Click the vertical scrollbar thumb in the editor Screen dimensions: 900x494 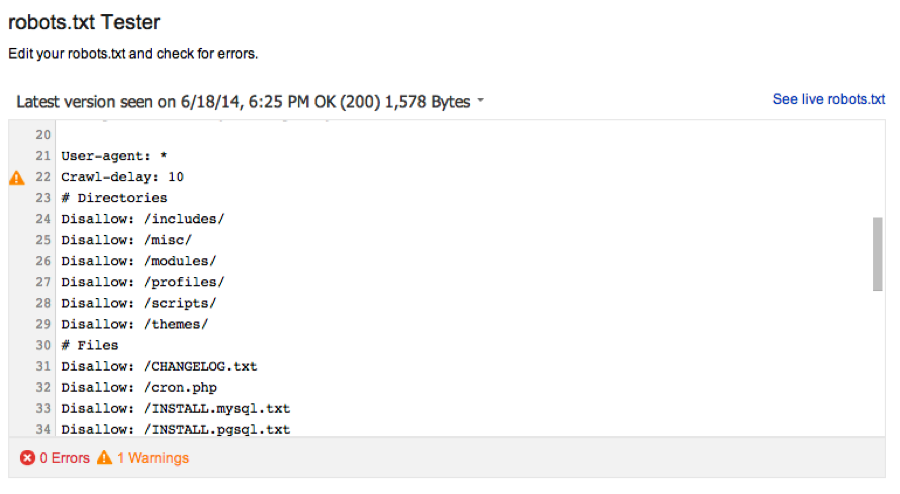(877, 254)
